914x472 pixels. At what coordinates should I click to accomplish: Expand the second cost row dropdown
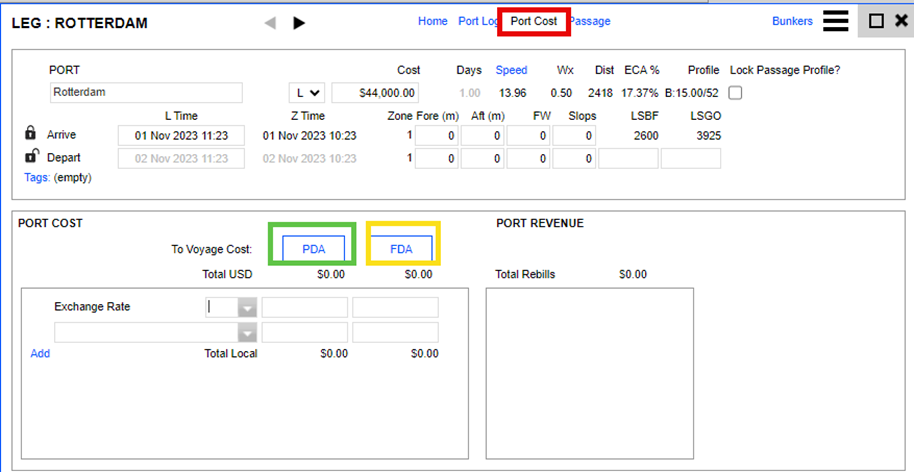pos(247,332)
